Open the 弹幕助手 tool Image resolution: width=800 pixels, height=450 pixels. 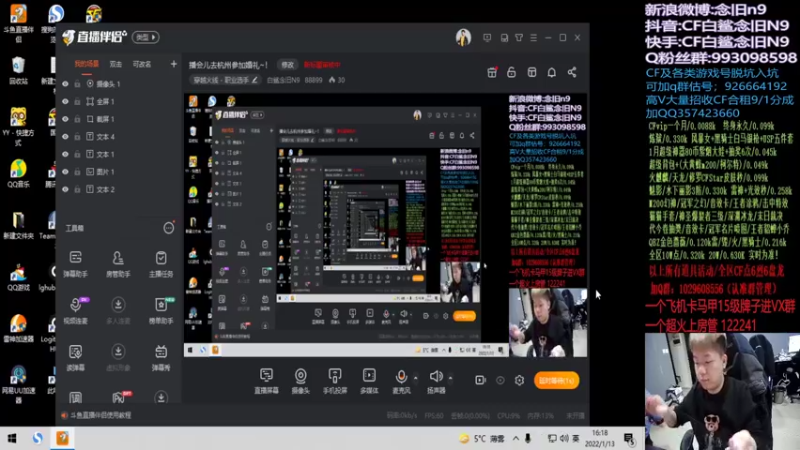pyautogui.click(x=76, y=264)
